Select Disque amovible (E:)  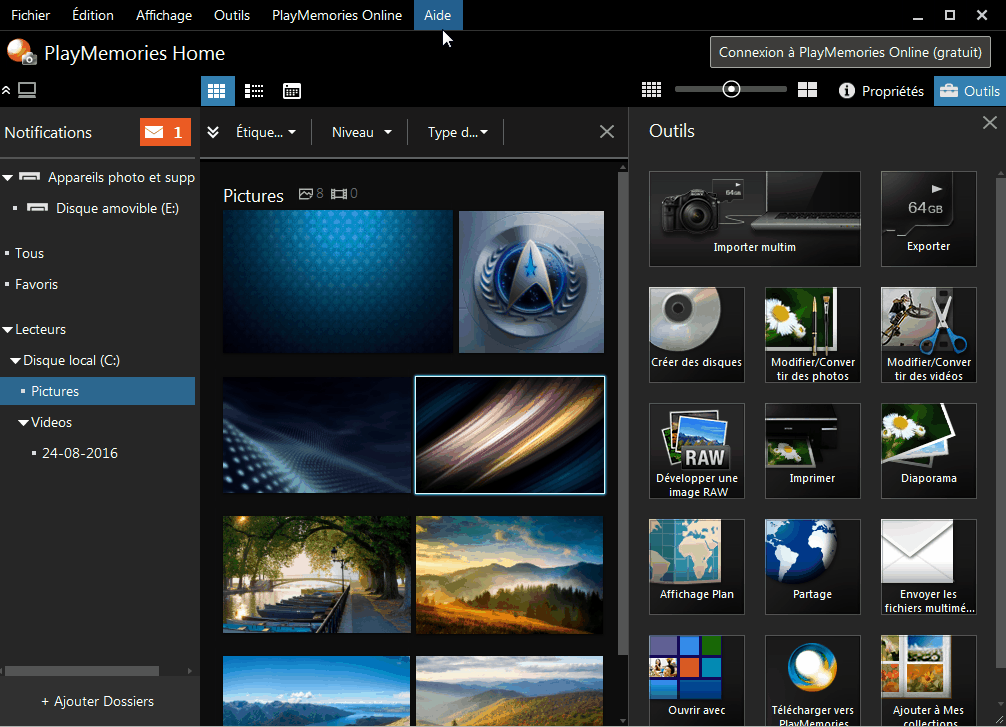117,209
